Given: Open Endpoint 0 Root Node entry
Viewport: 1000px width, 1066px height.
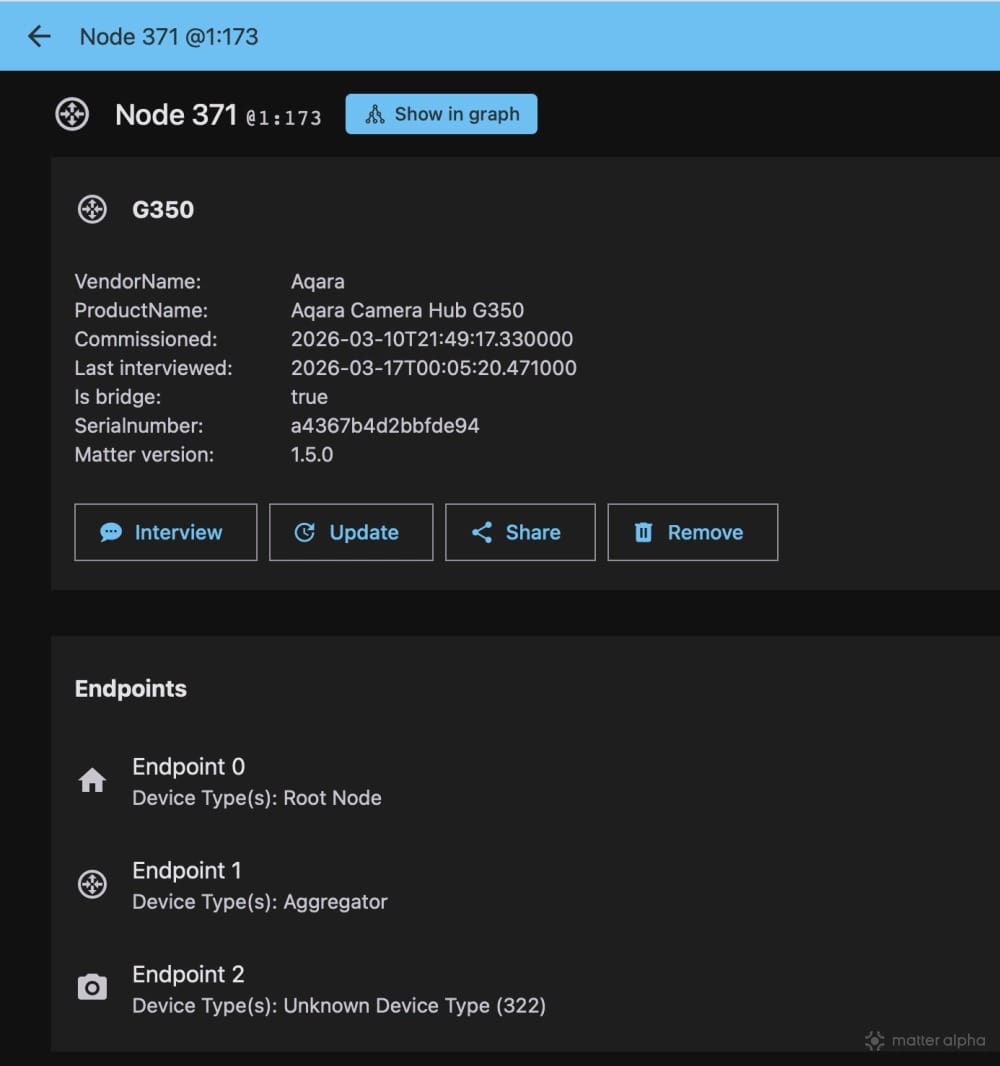Looking at the screenshot, I should [257, 782].
